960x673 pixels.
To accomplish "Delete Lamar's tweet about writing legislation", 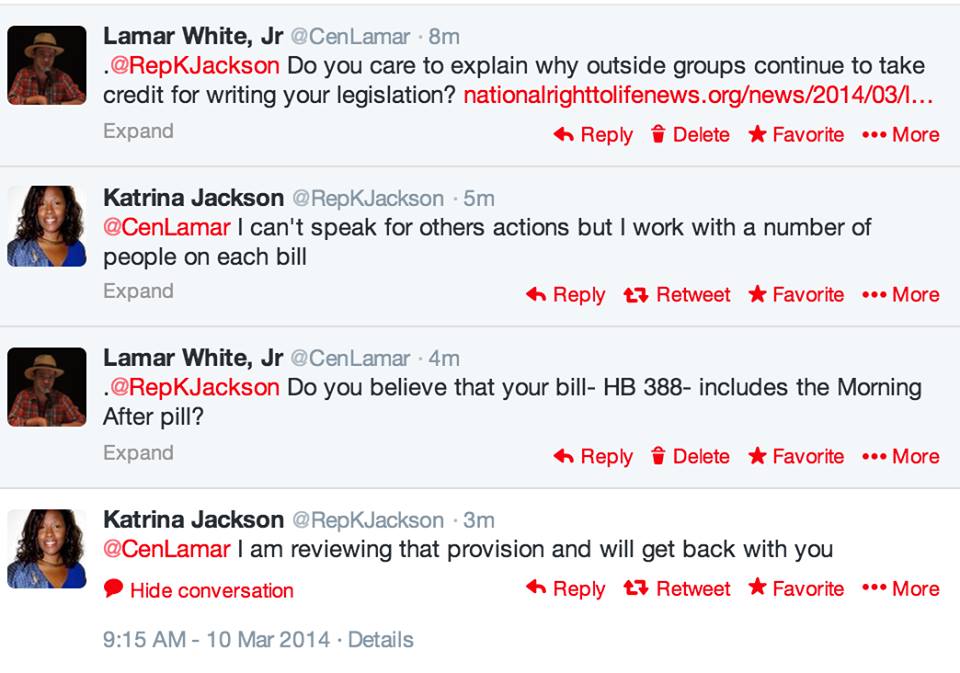I will (690, 135).
